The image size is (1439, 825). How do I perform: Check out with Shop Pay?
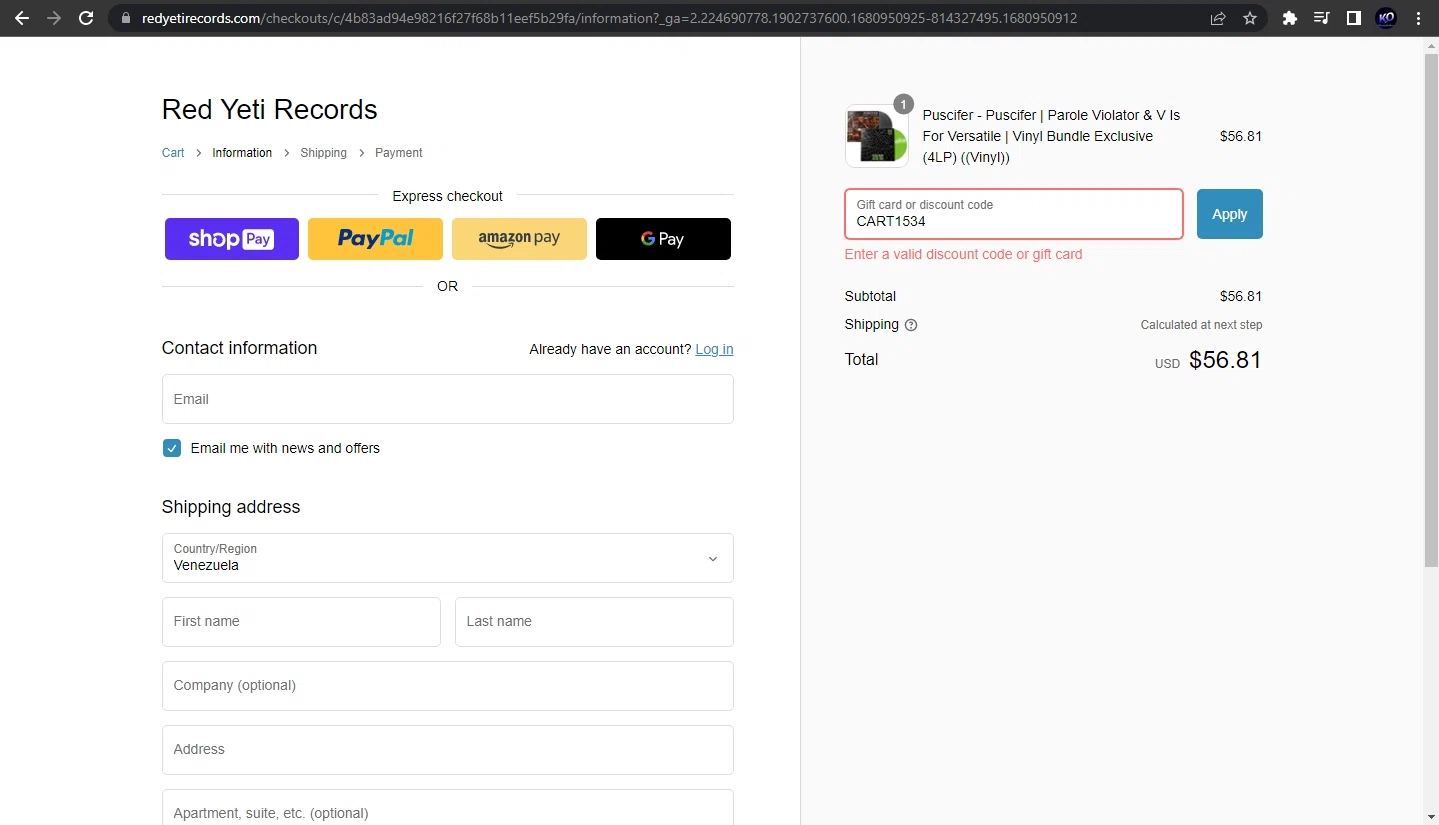[232, 239]
